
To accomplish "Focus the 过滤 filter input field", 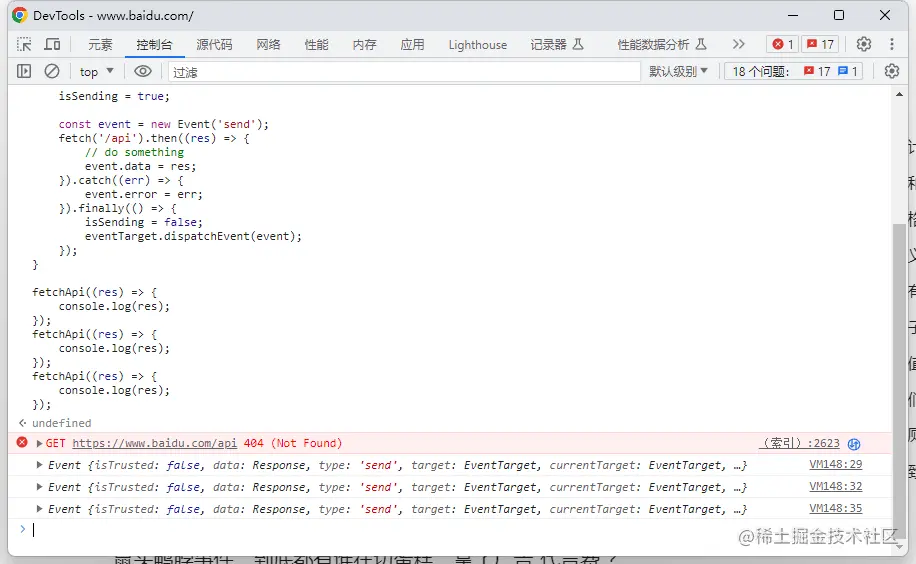I will click(404, 72).
